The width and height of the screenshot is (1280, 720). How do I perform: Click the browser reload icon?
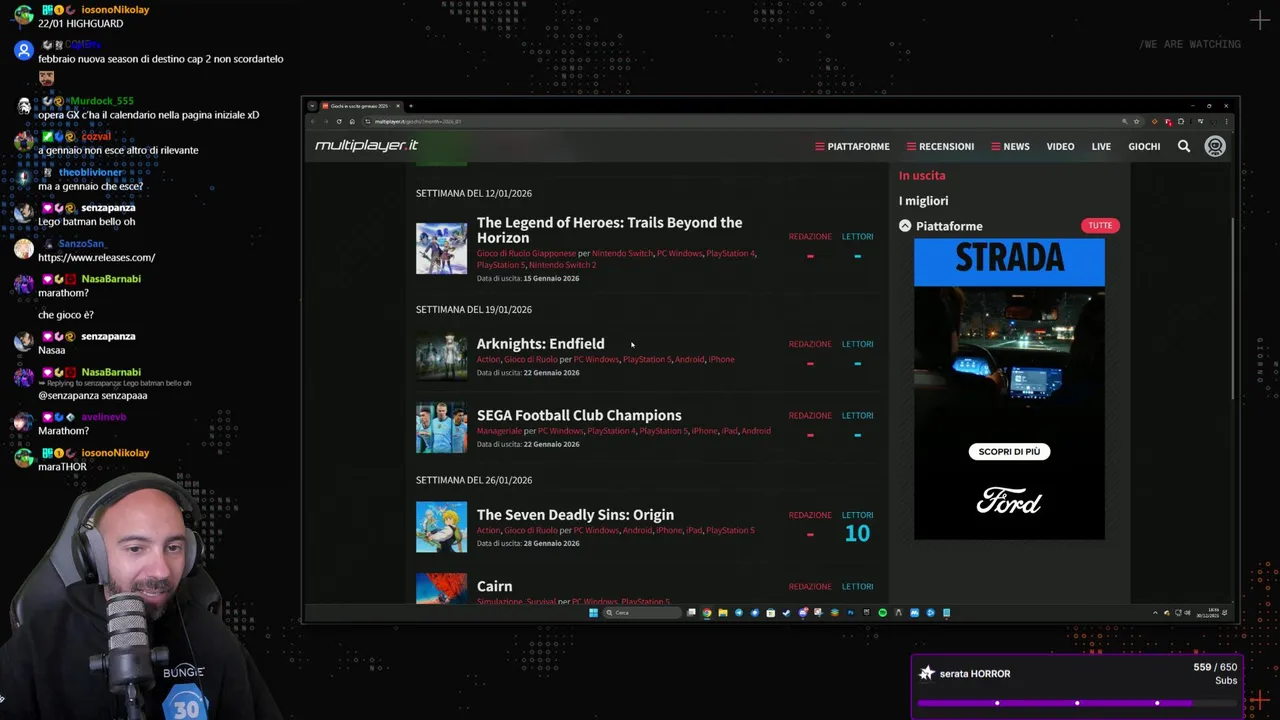tap(339, 121)
